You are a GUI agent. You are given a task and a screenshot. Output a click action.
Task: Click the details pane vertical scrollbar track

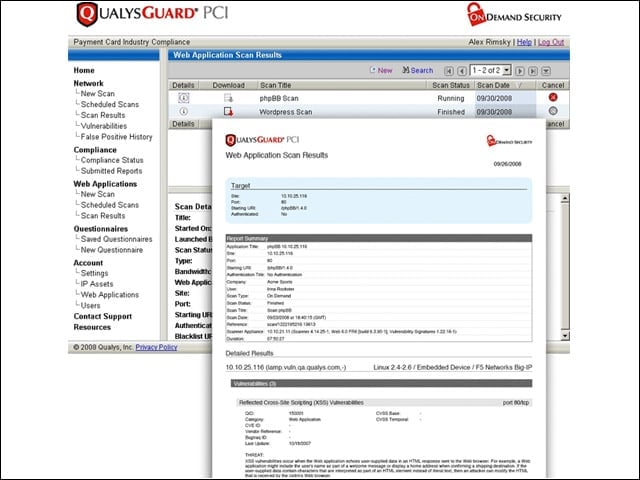pyautogui.click(x=565, y=266)
